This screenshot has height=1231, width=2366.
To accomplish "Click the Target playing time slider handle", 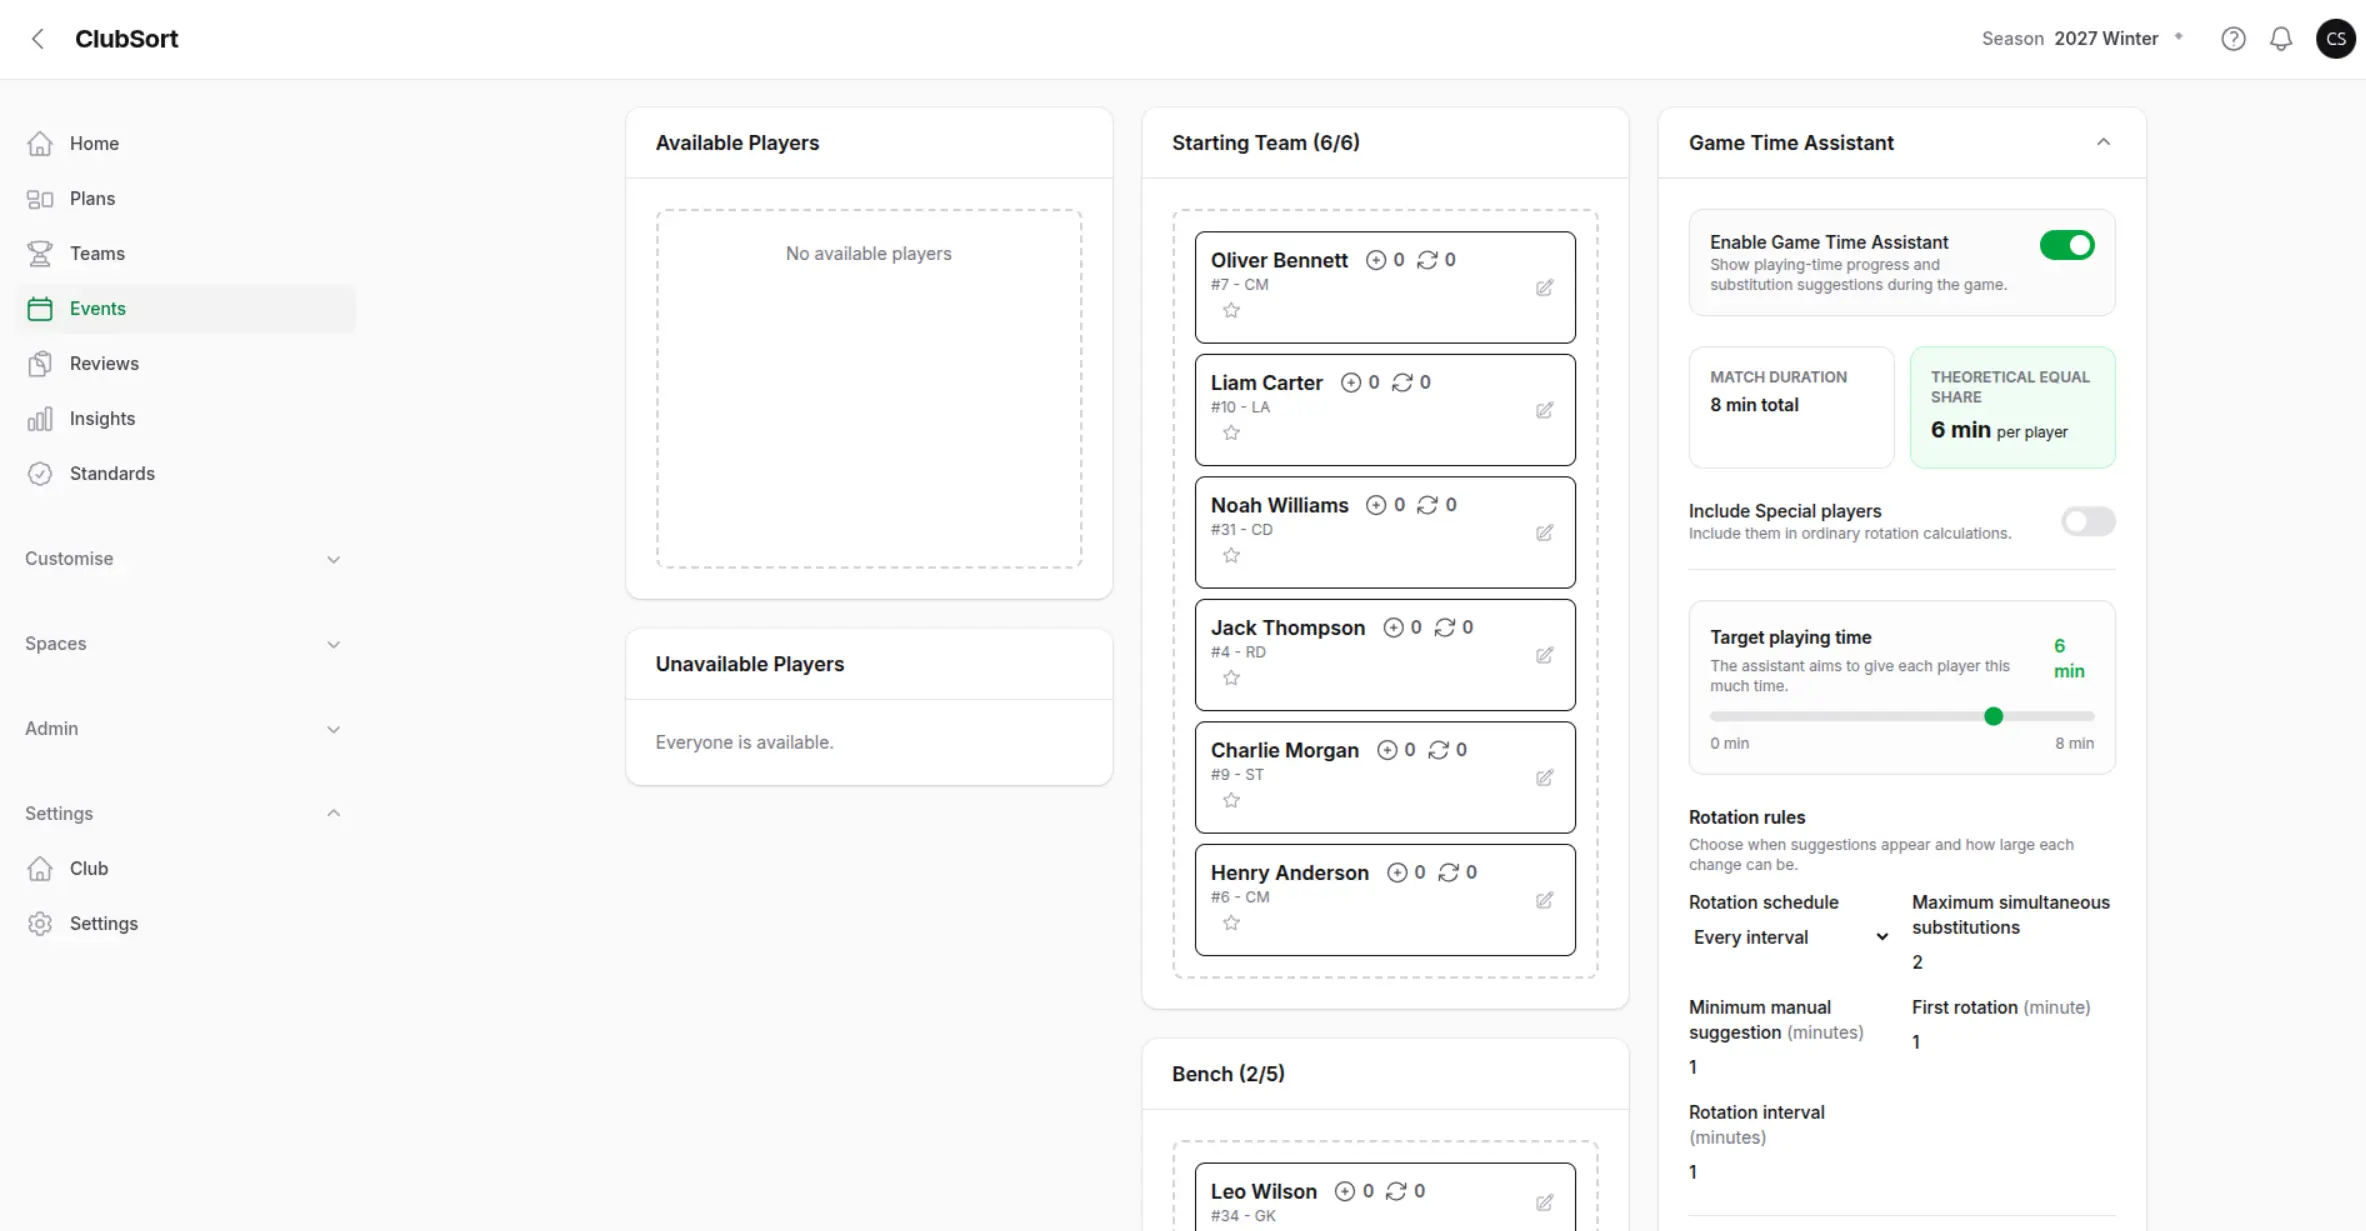I will click(x=1993, y=716).
